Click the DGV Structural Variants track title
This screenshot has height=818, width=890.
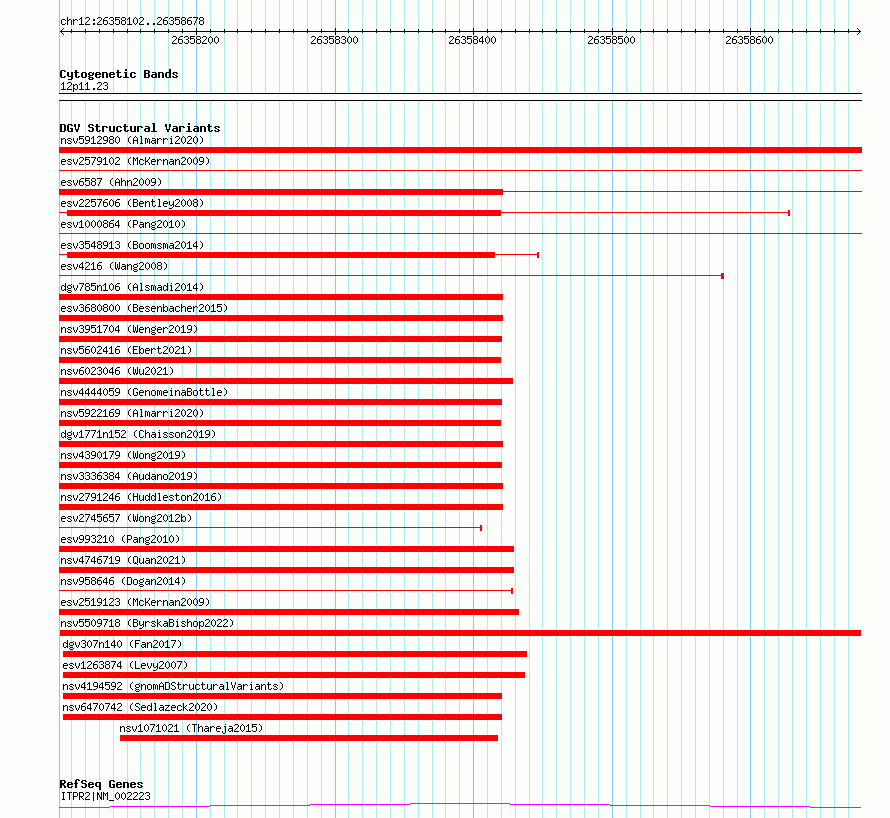[x=140, y=128]
